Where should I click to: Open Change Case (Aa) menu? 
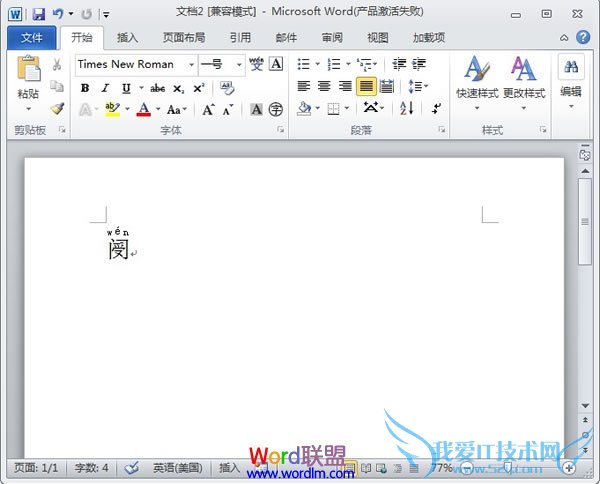176,110
